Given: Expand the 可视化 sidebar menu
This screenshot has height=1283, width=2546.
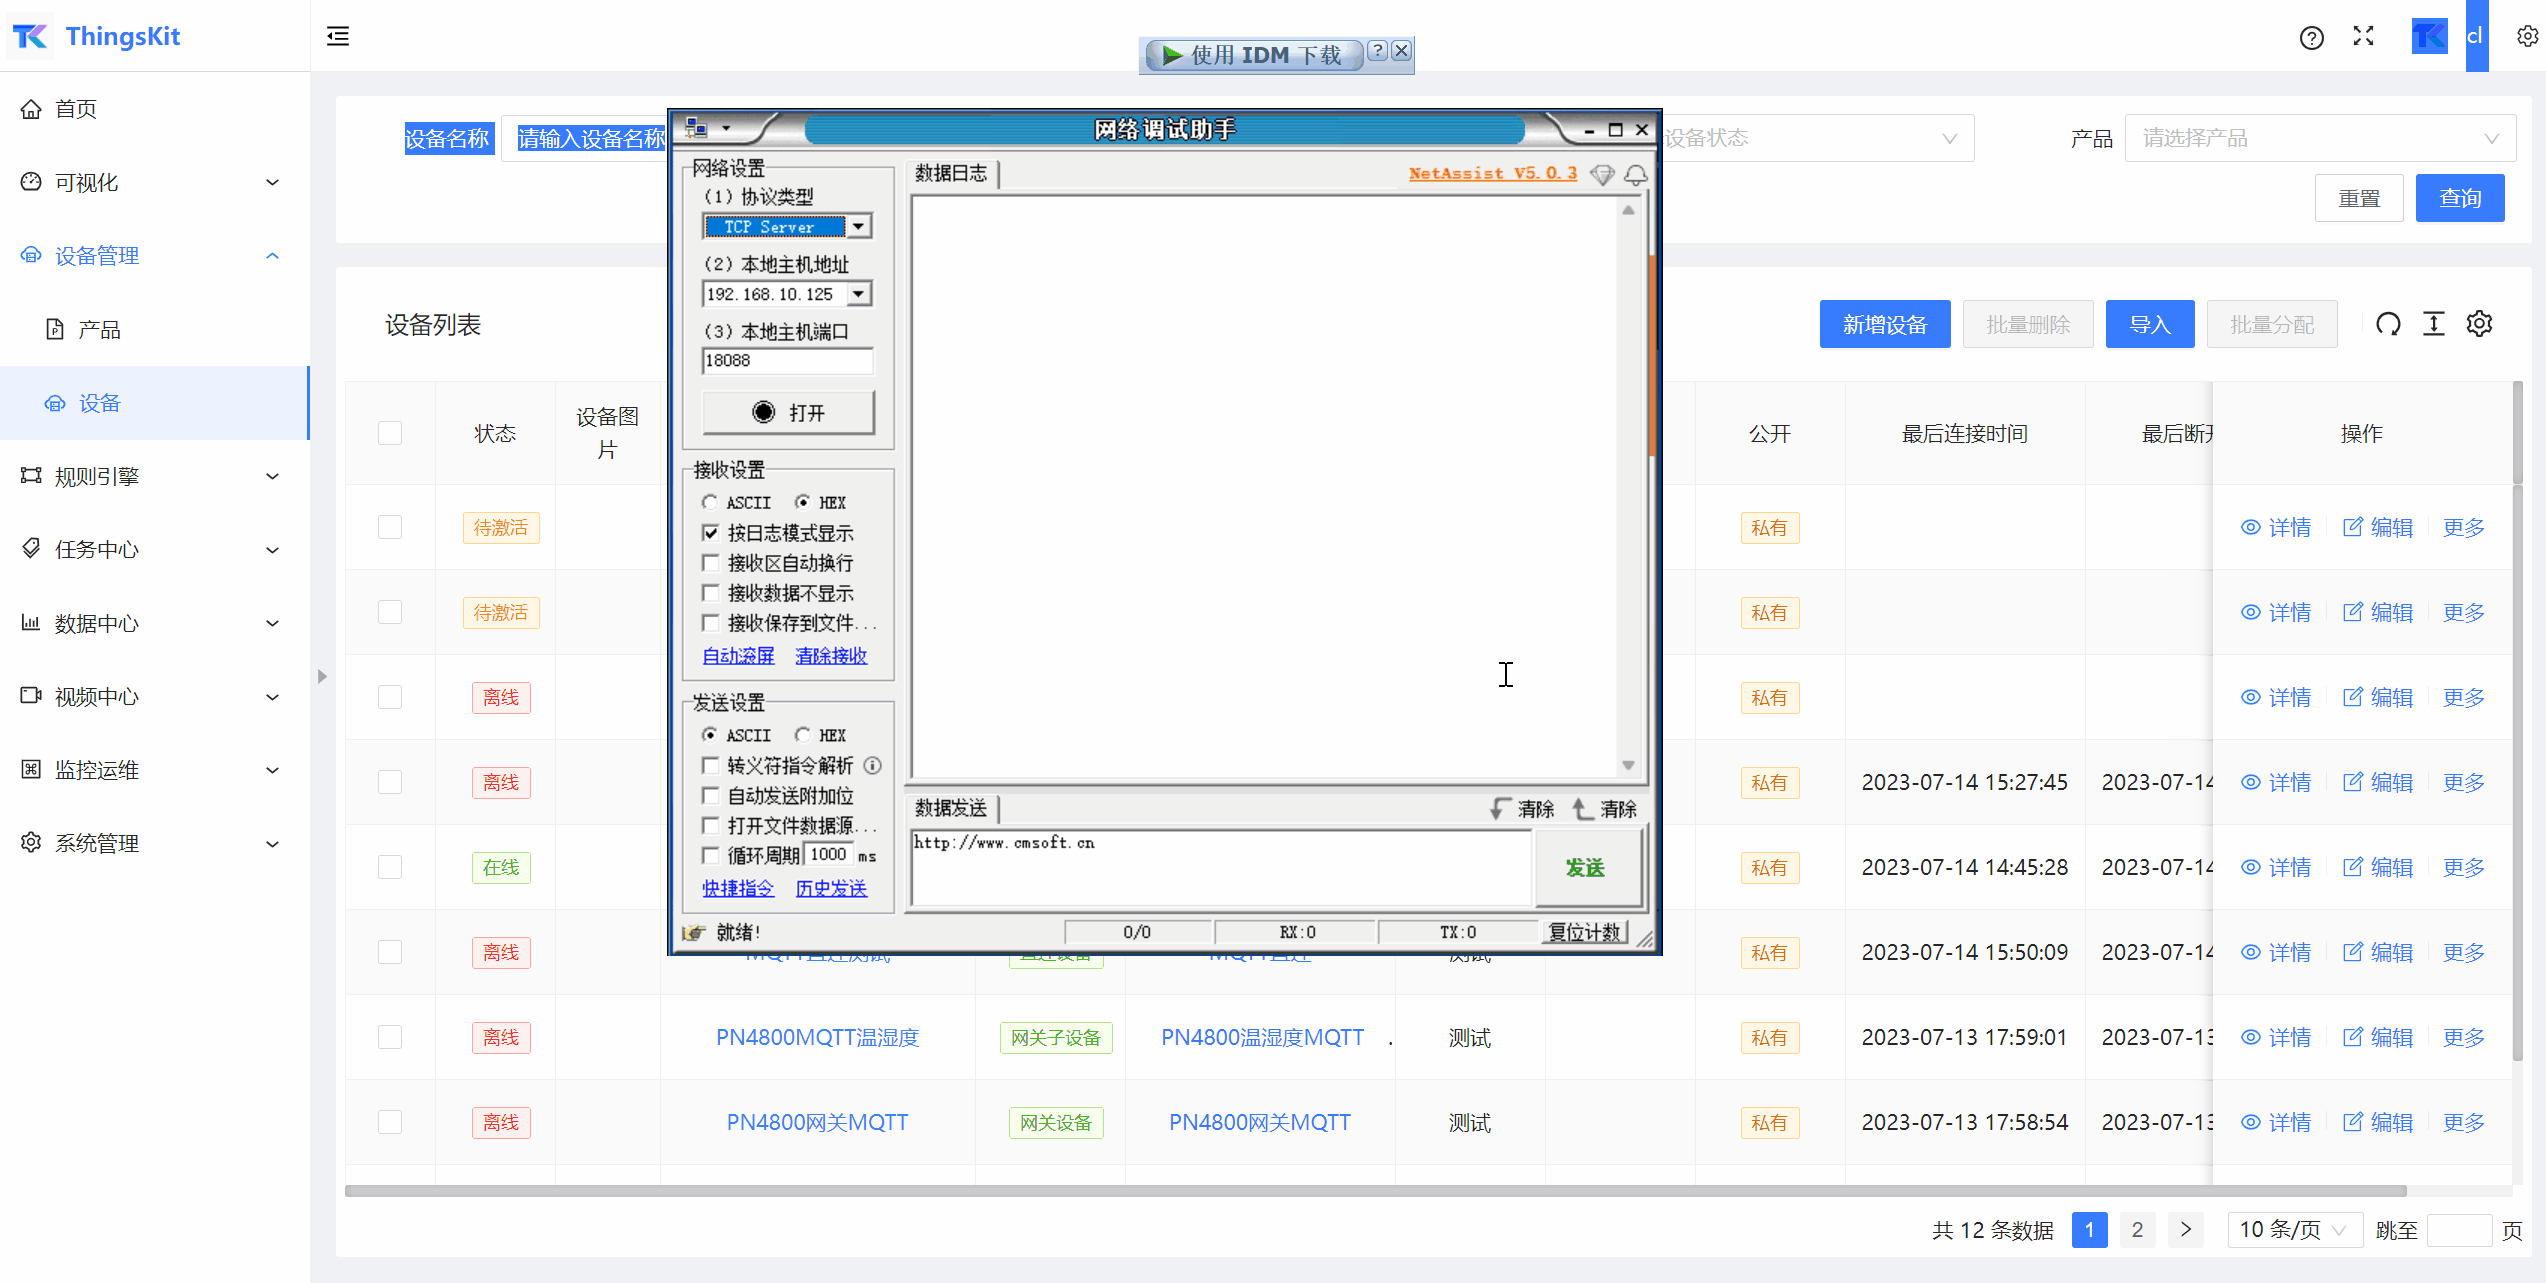Looking at the screenshot, I should 155,182.
